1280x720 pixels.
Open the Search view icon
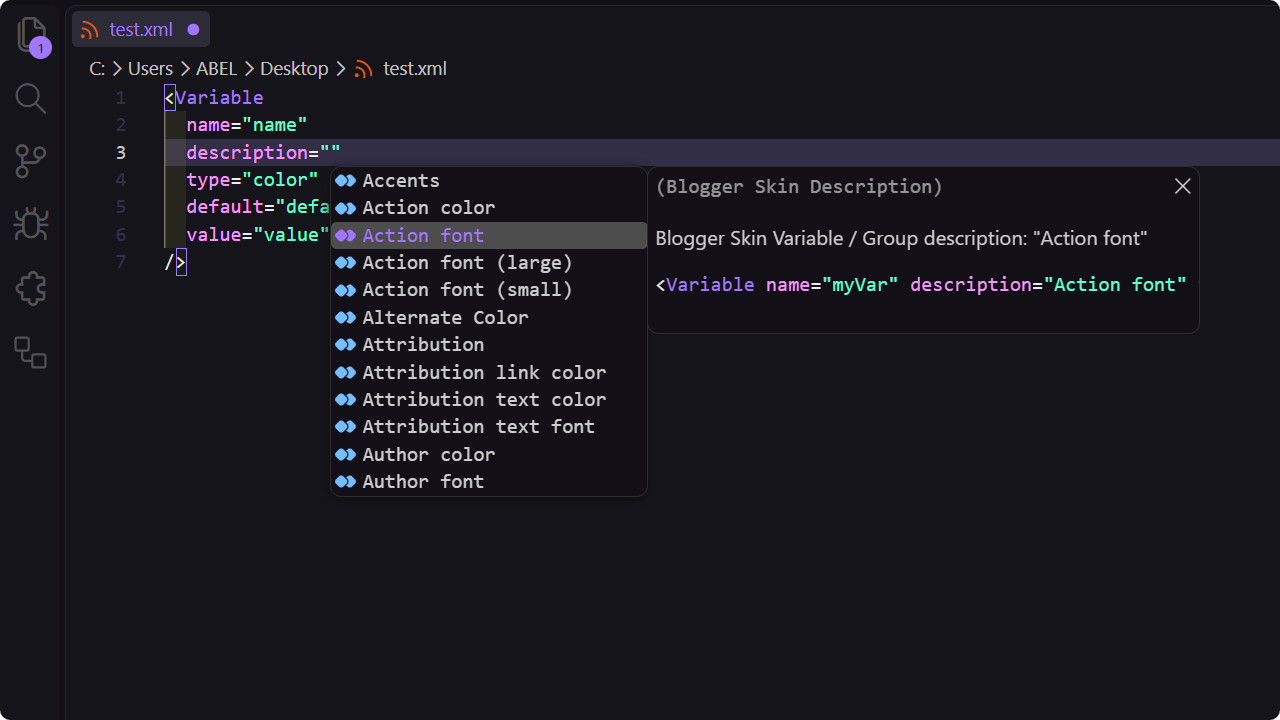(31, 98)
